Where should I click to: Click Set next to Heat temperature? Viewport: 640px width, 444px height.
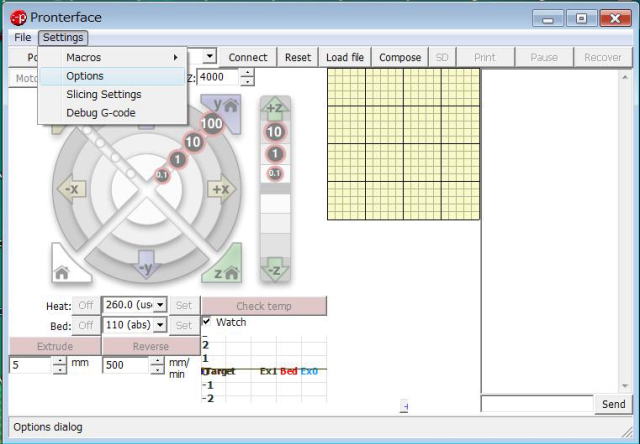point(184,305)
